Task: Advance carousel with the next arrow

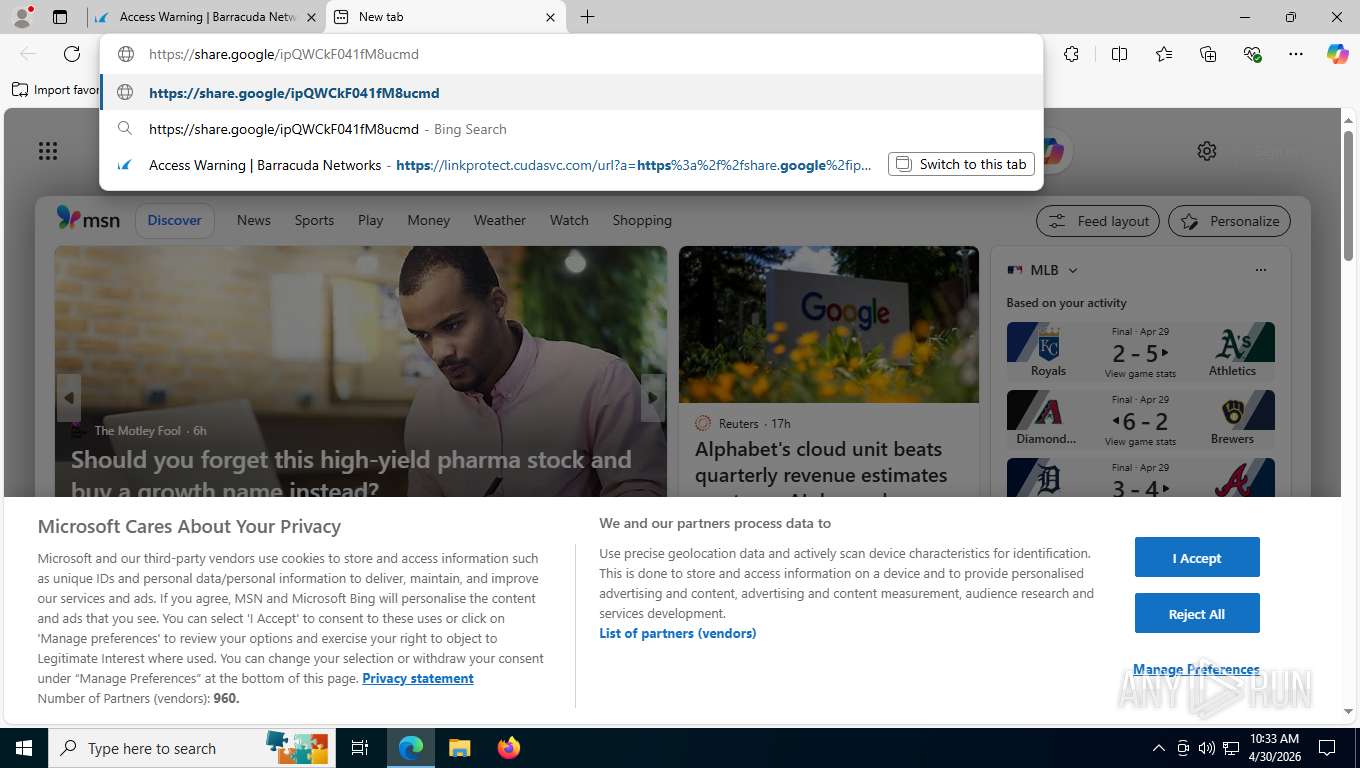Action: coord(653,398)
